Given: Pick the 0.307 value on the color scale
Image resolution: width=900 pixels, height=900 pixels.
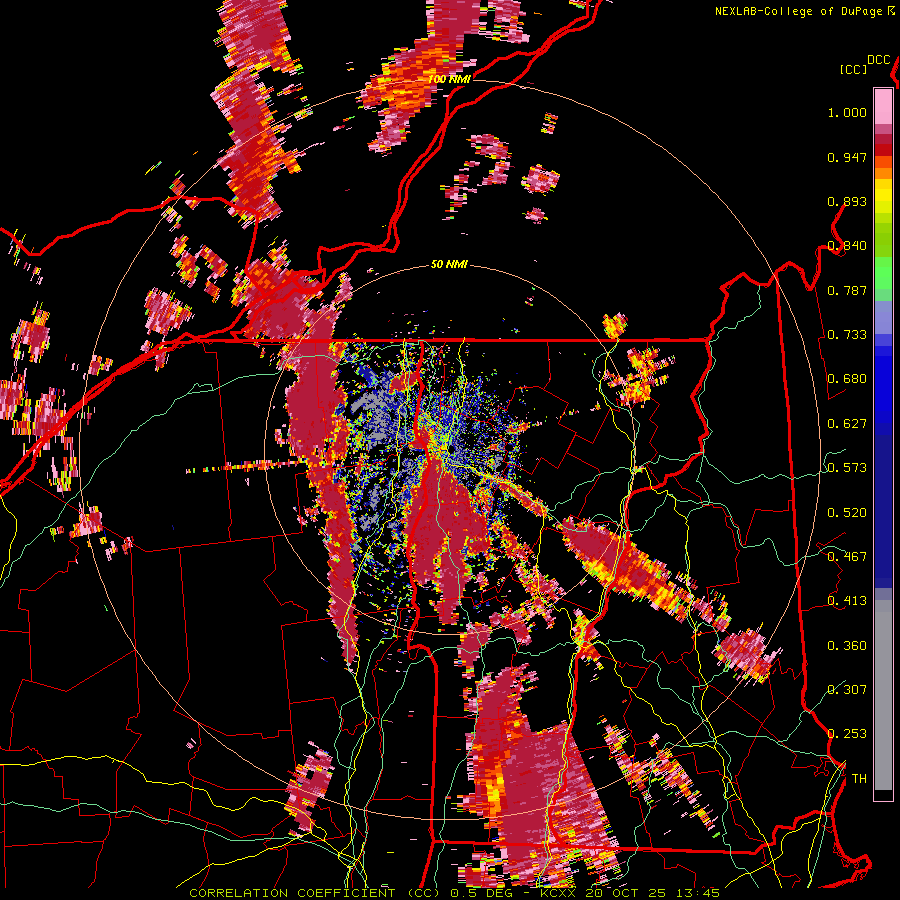Looking at the screenshot, I should point(847,690).
